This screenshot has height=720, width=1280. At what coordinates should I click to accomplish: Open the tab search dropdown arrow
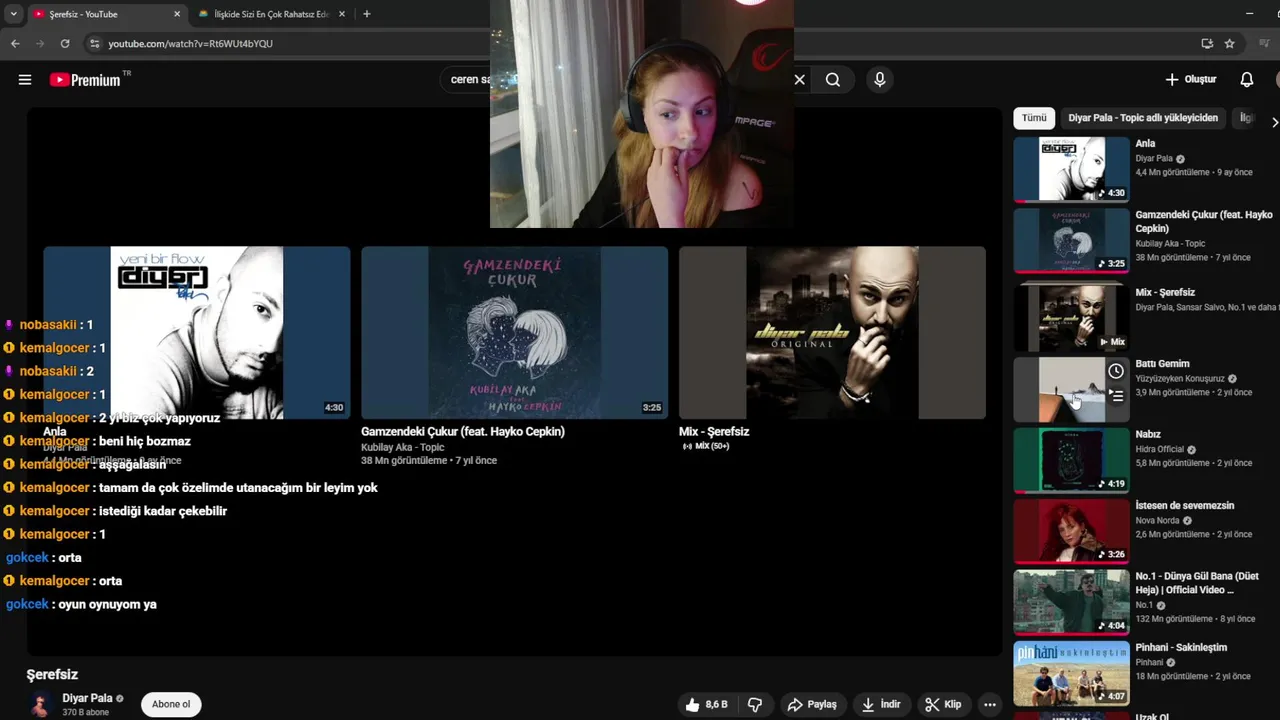(13, 14)
